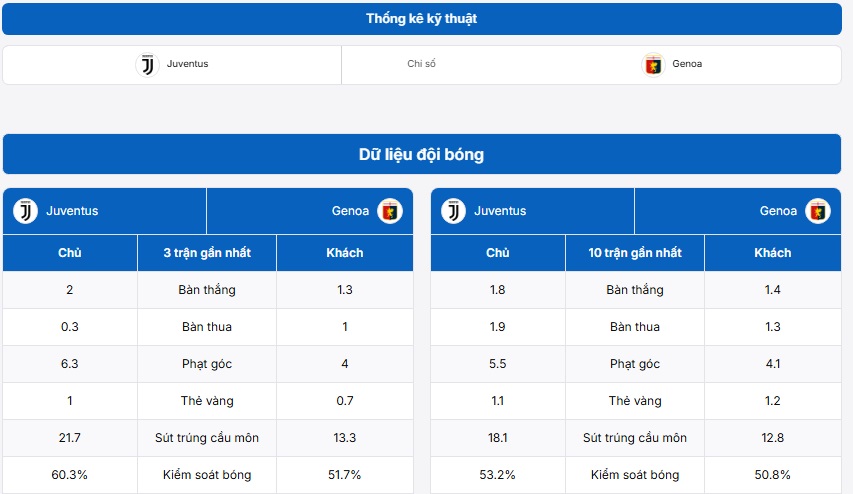853x494 pixels.
Task: Click Juventus logo in the 3 trận gần nhất table
Action: (25, 211)
